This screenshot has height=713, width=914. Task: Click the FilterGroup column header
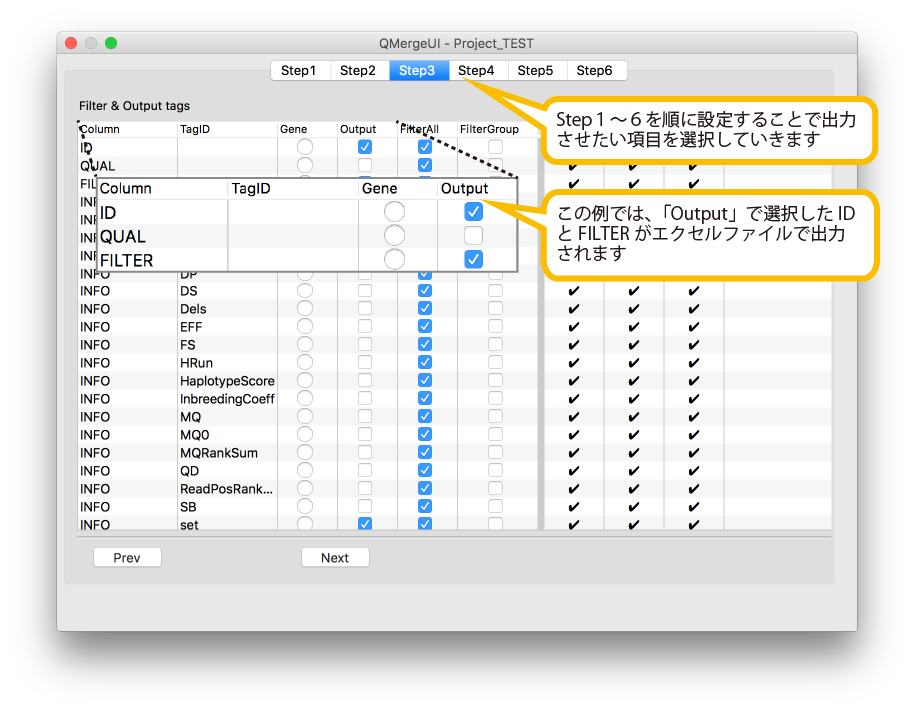click(x=489, y=129)
